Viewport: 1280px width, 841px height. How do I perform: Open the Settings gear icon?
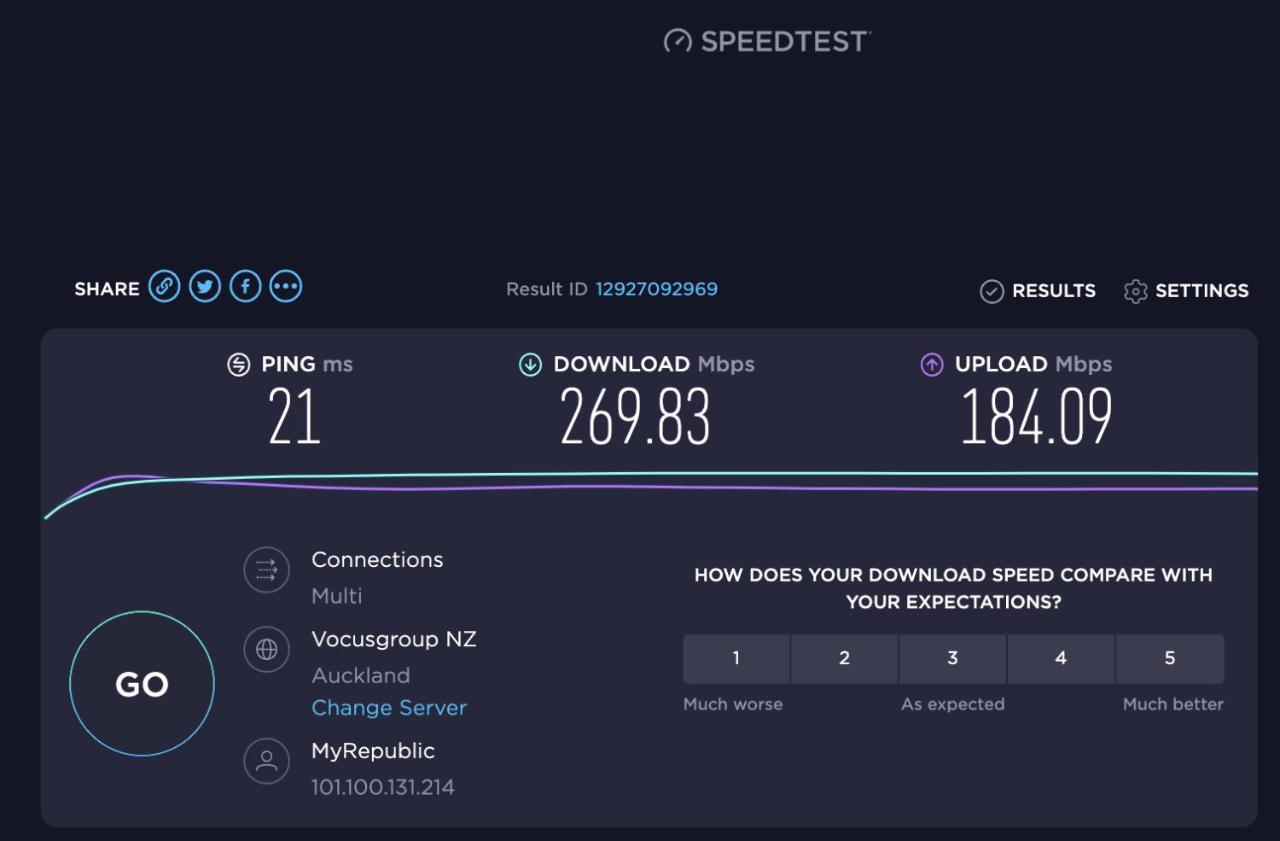click(1135, 291)
